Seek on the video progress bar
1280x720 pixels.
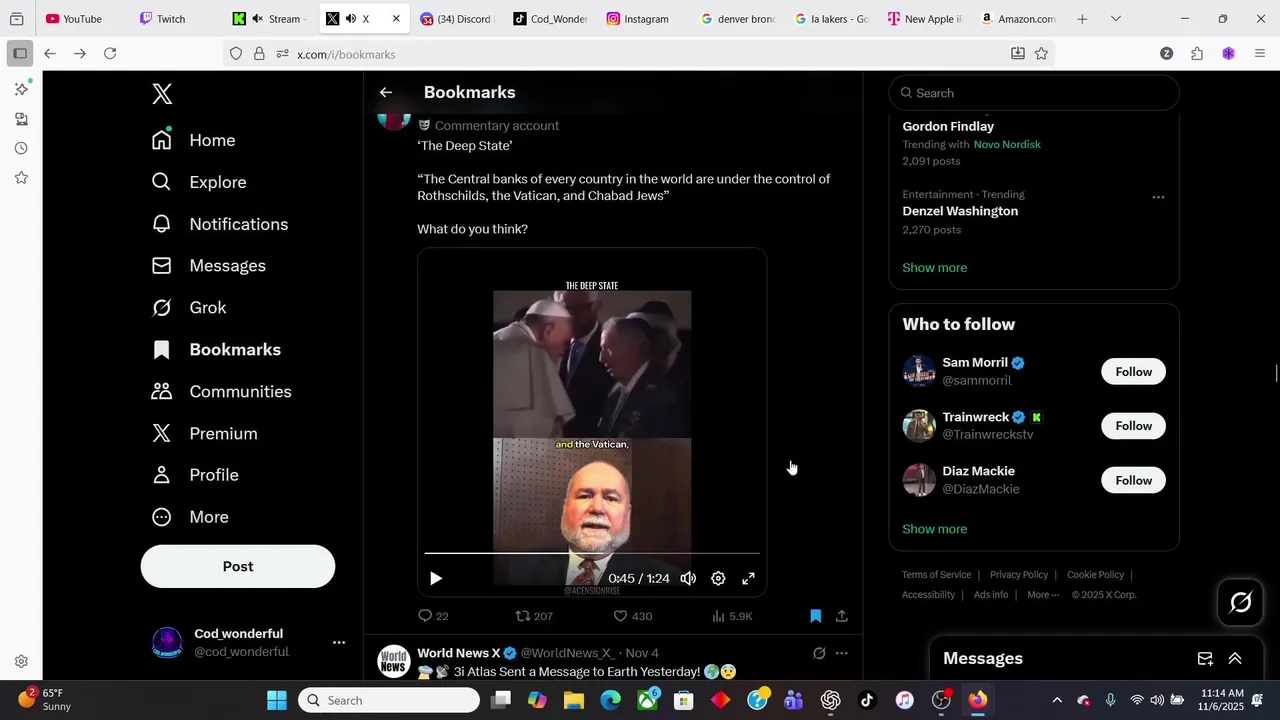(x=592, y=553)
